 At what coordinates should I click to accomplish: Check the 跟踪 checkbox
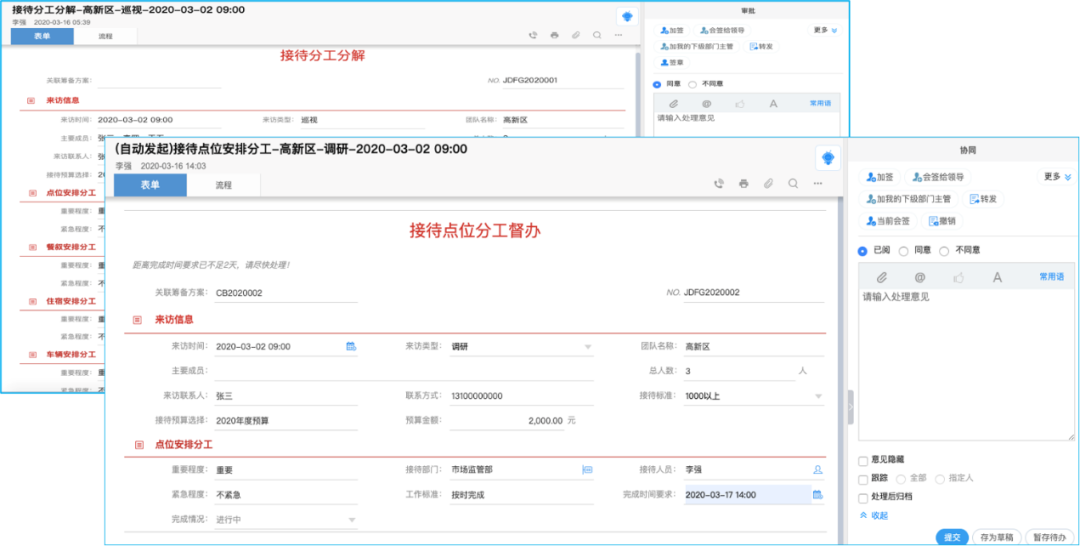[862, 479]
